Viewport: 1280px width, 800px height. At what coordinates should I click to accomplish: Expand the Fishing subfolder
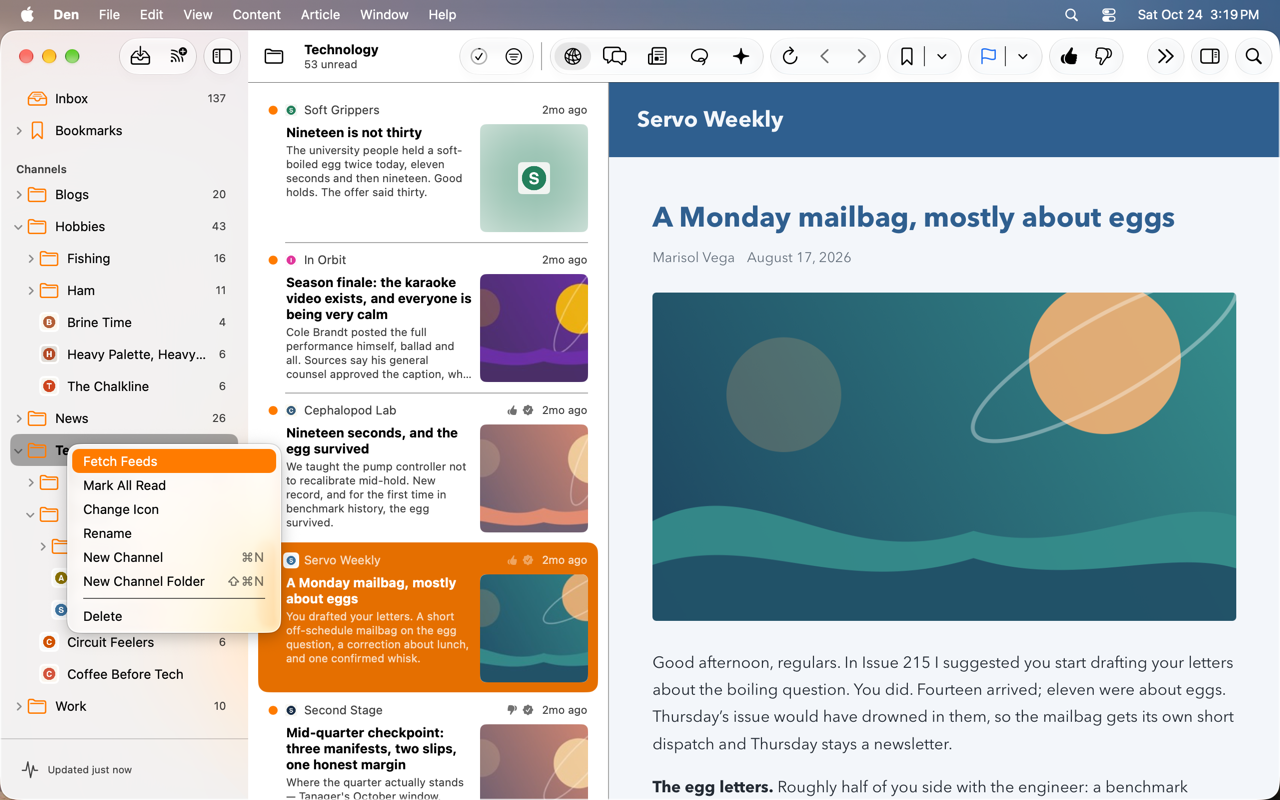click(x=31, y=259)
